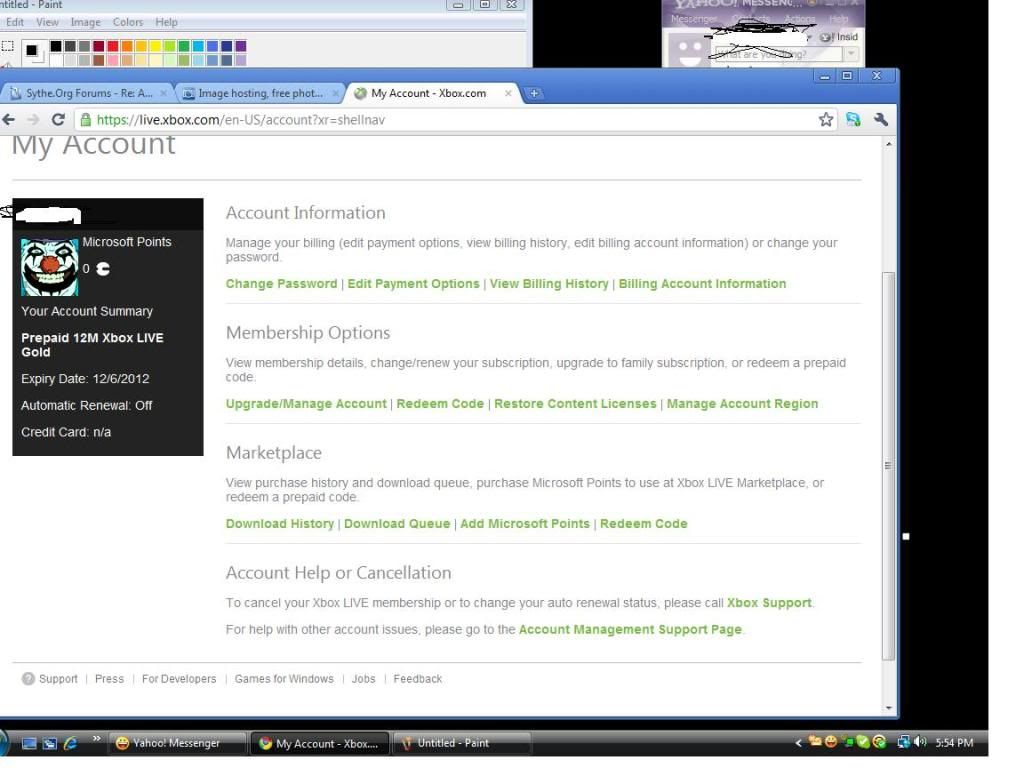Screen dimensions: 1024x768
Task: Click the network tray icon
Action: 904,742
